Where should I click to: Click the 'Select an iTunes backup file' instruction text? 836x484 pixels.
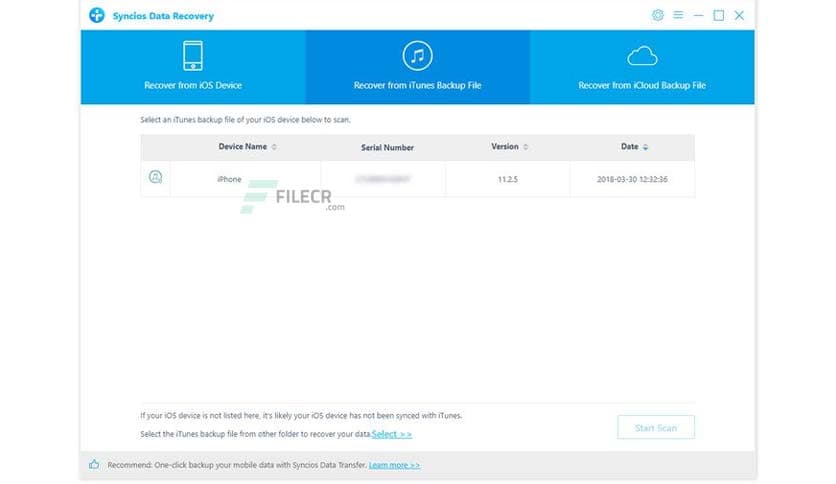coord(245,120)
